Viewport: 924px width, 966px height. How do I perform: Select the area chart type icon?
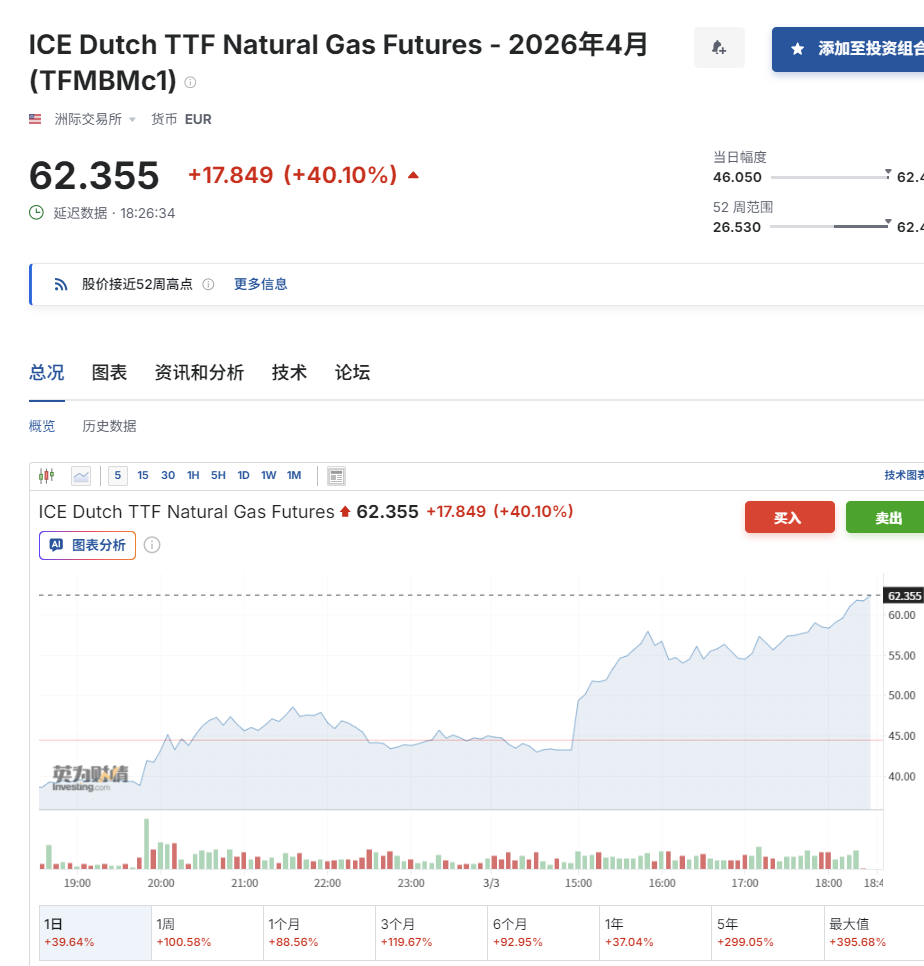(x=81, y=476)
